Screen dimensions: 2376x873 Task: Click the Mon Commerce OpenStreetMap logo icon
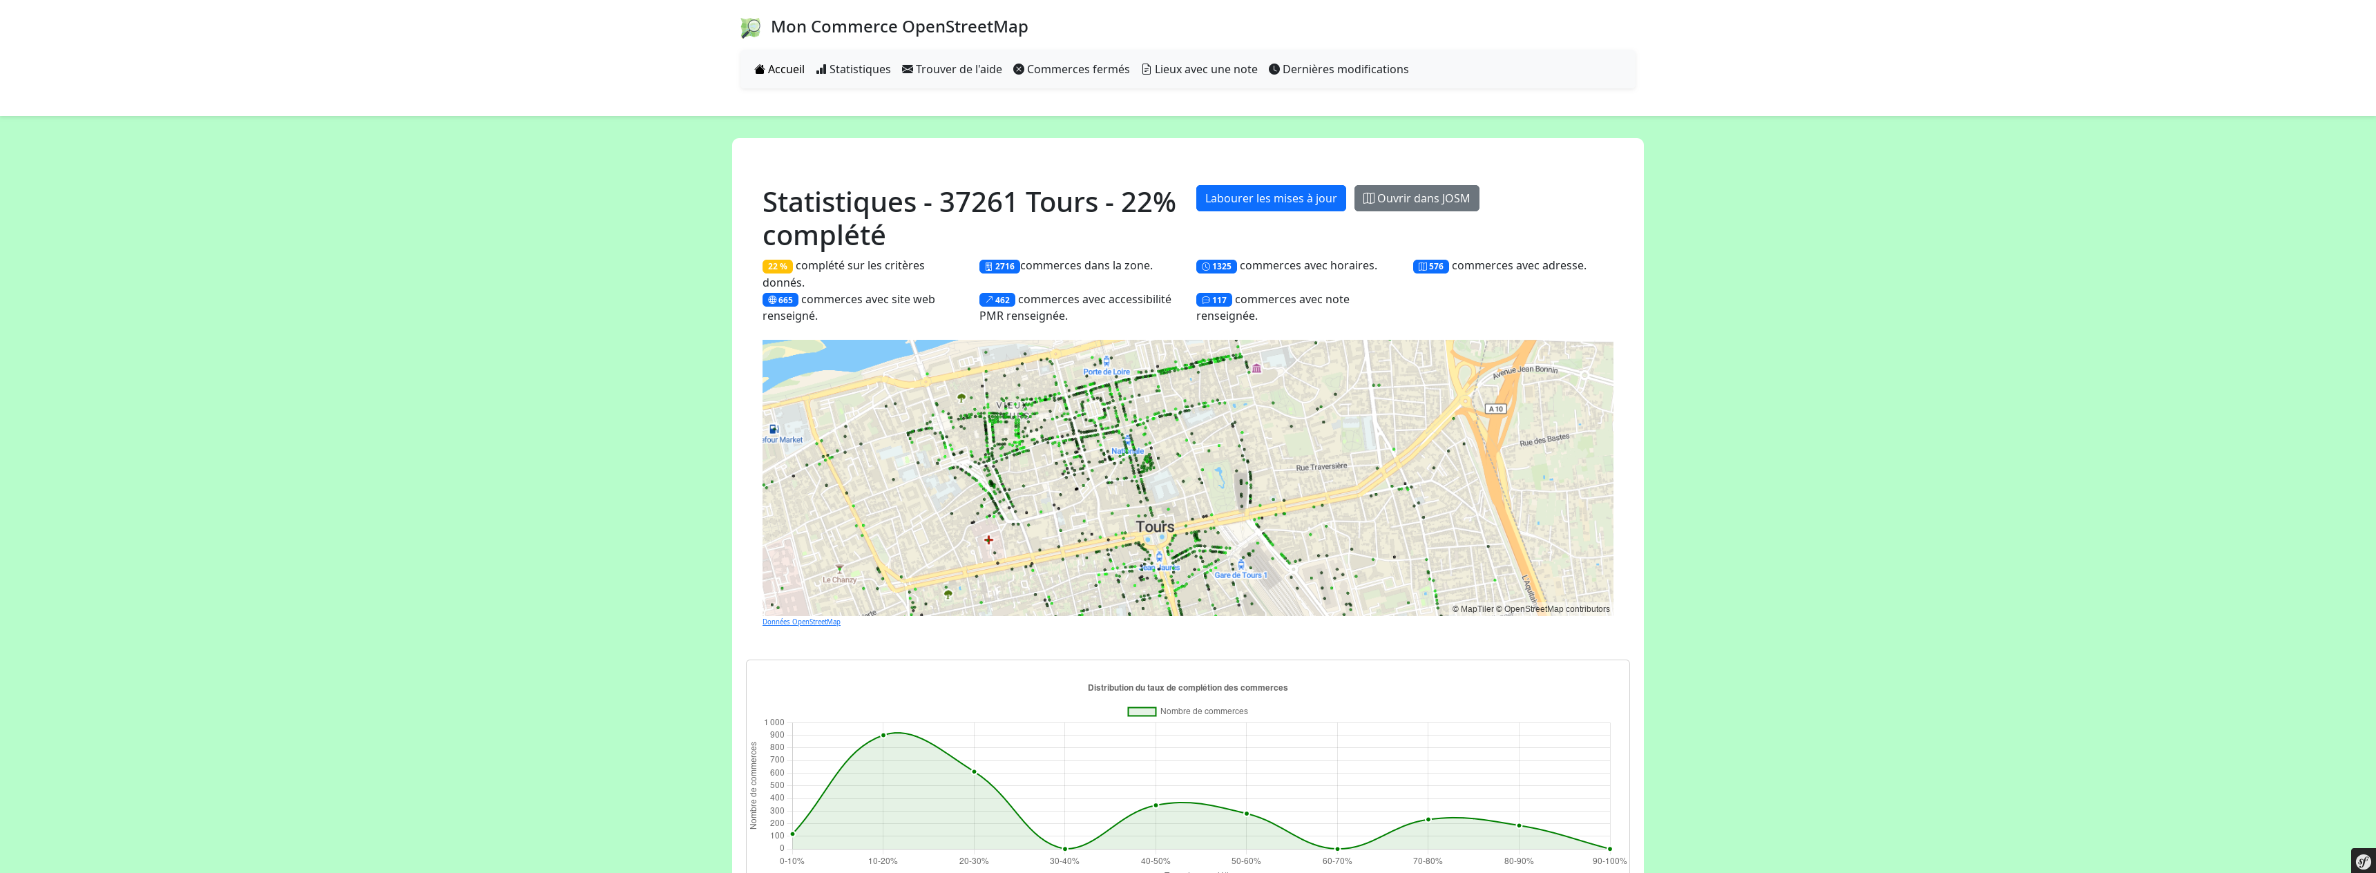750,28
